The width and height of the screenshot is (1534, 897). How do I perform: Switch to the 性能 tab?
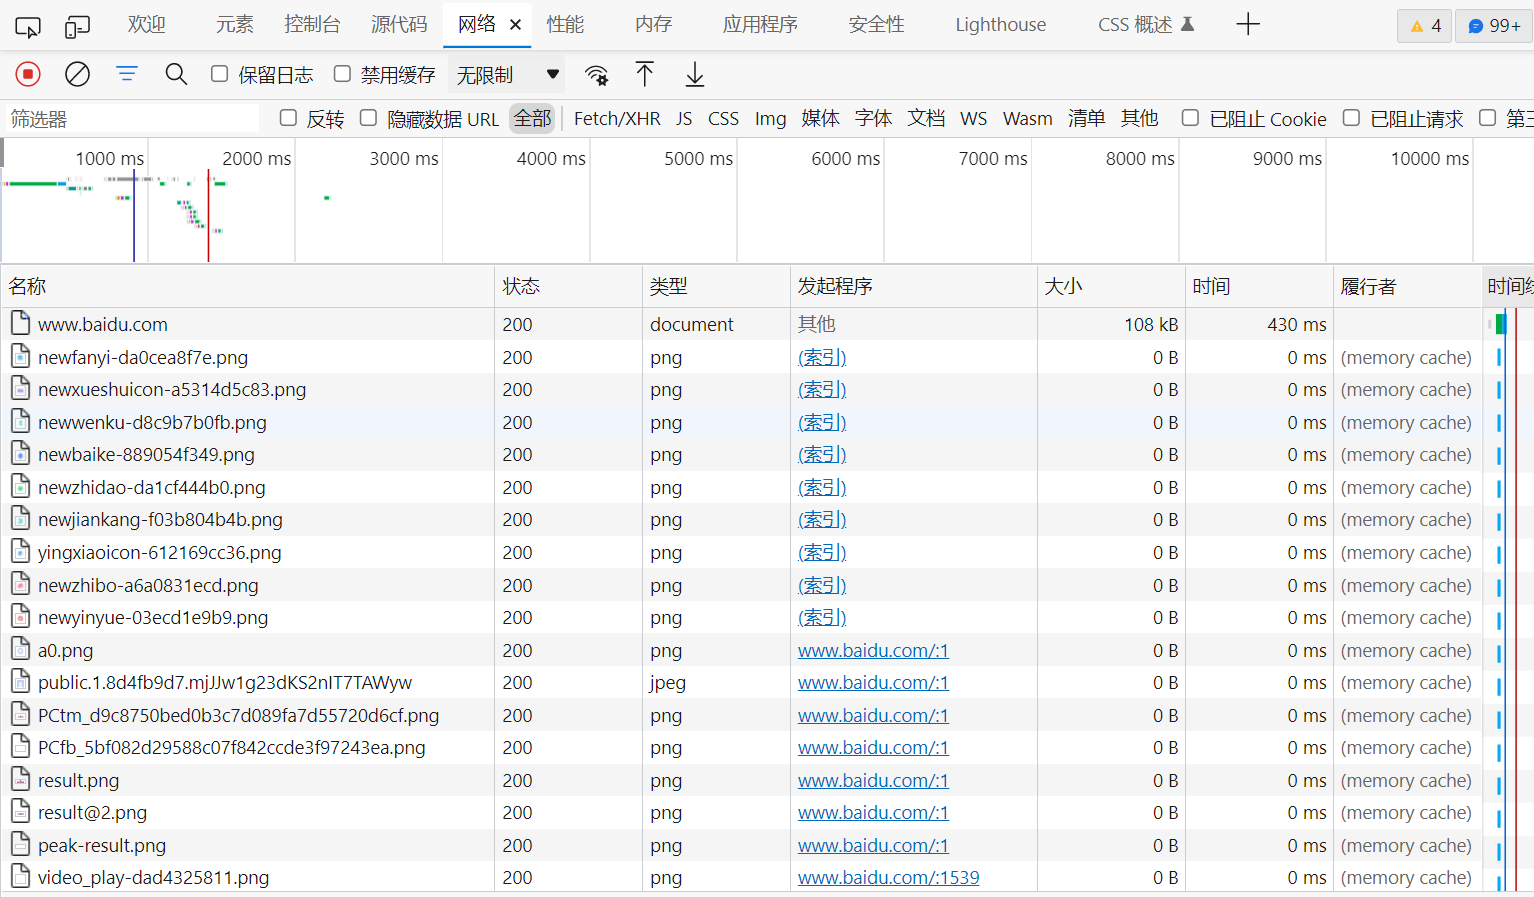tap(565, 25)
